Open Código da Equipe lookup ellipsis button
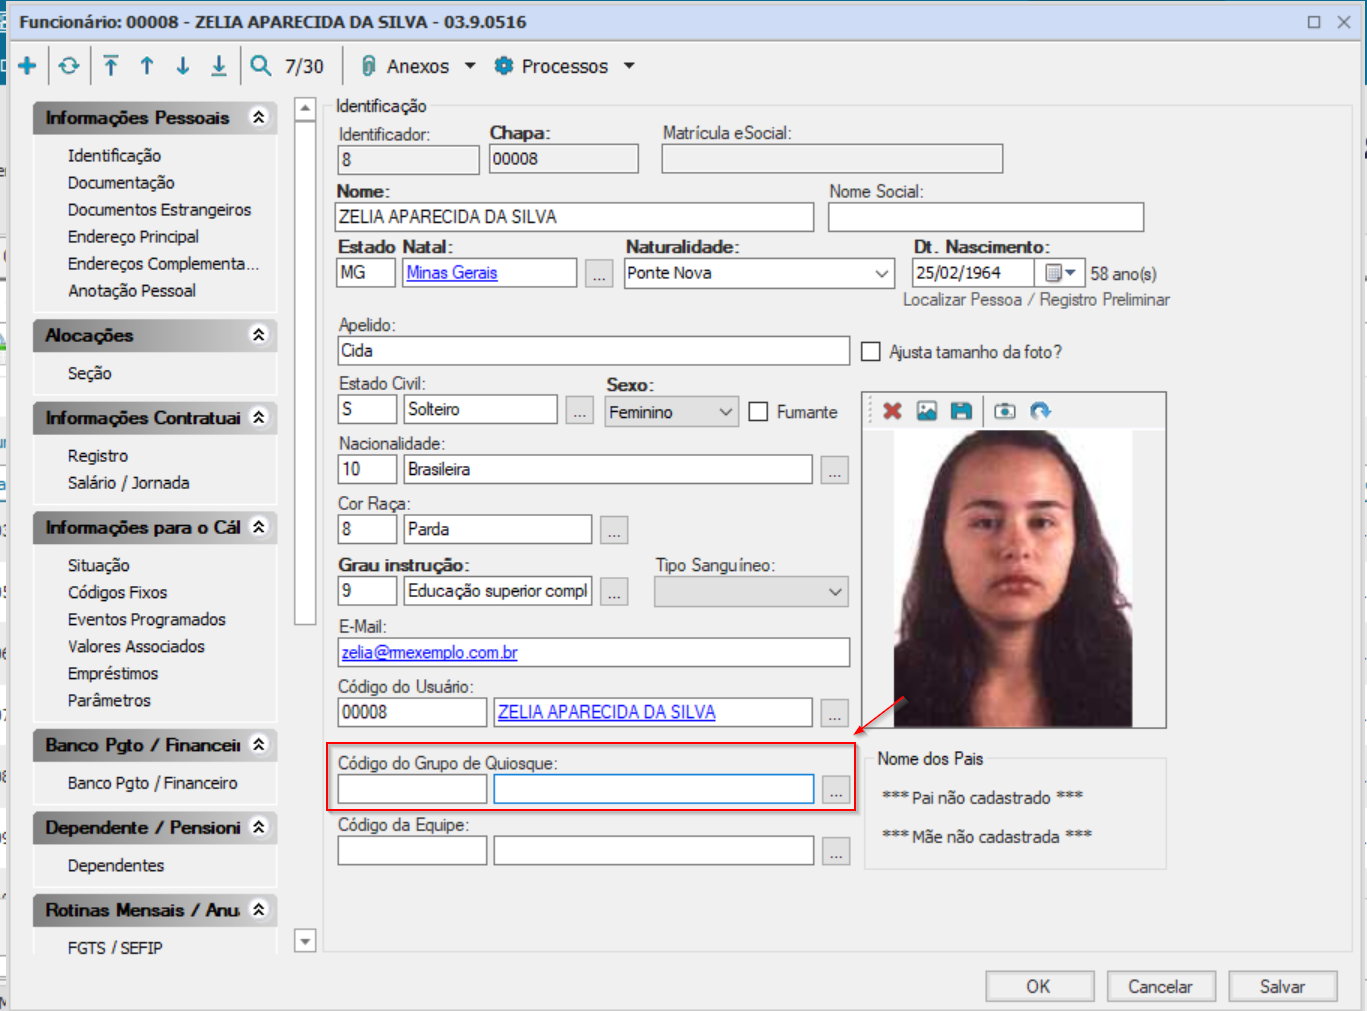Viewport: 1367px width, 1011px height. (836, 851)
